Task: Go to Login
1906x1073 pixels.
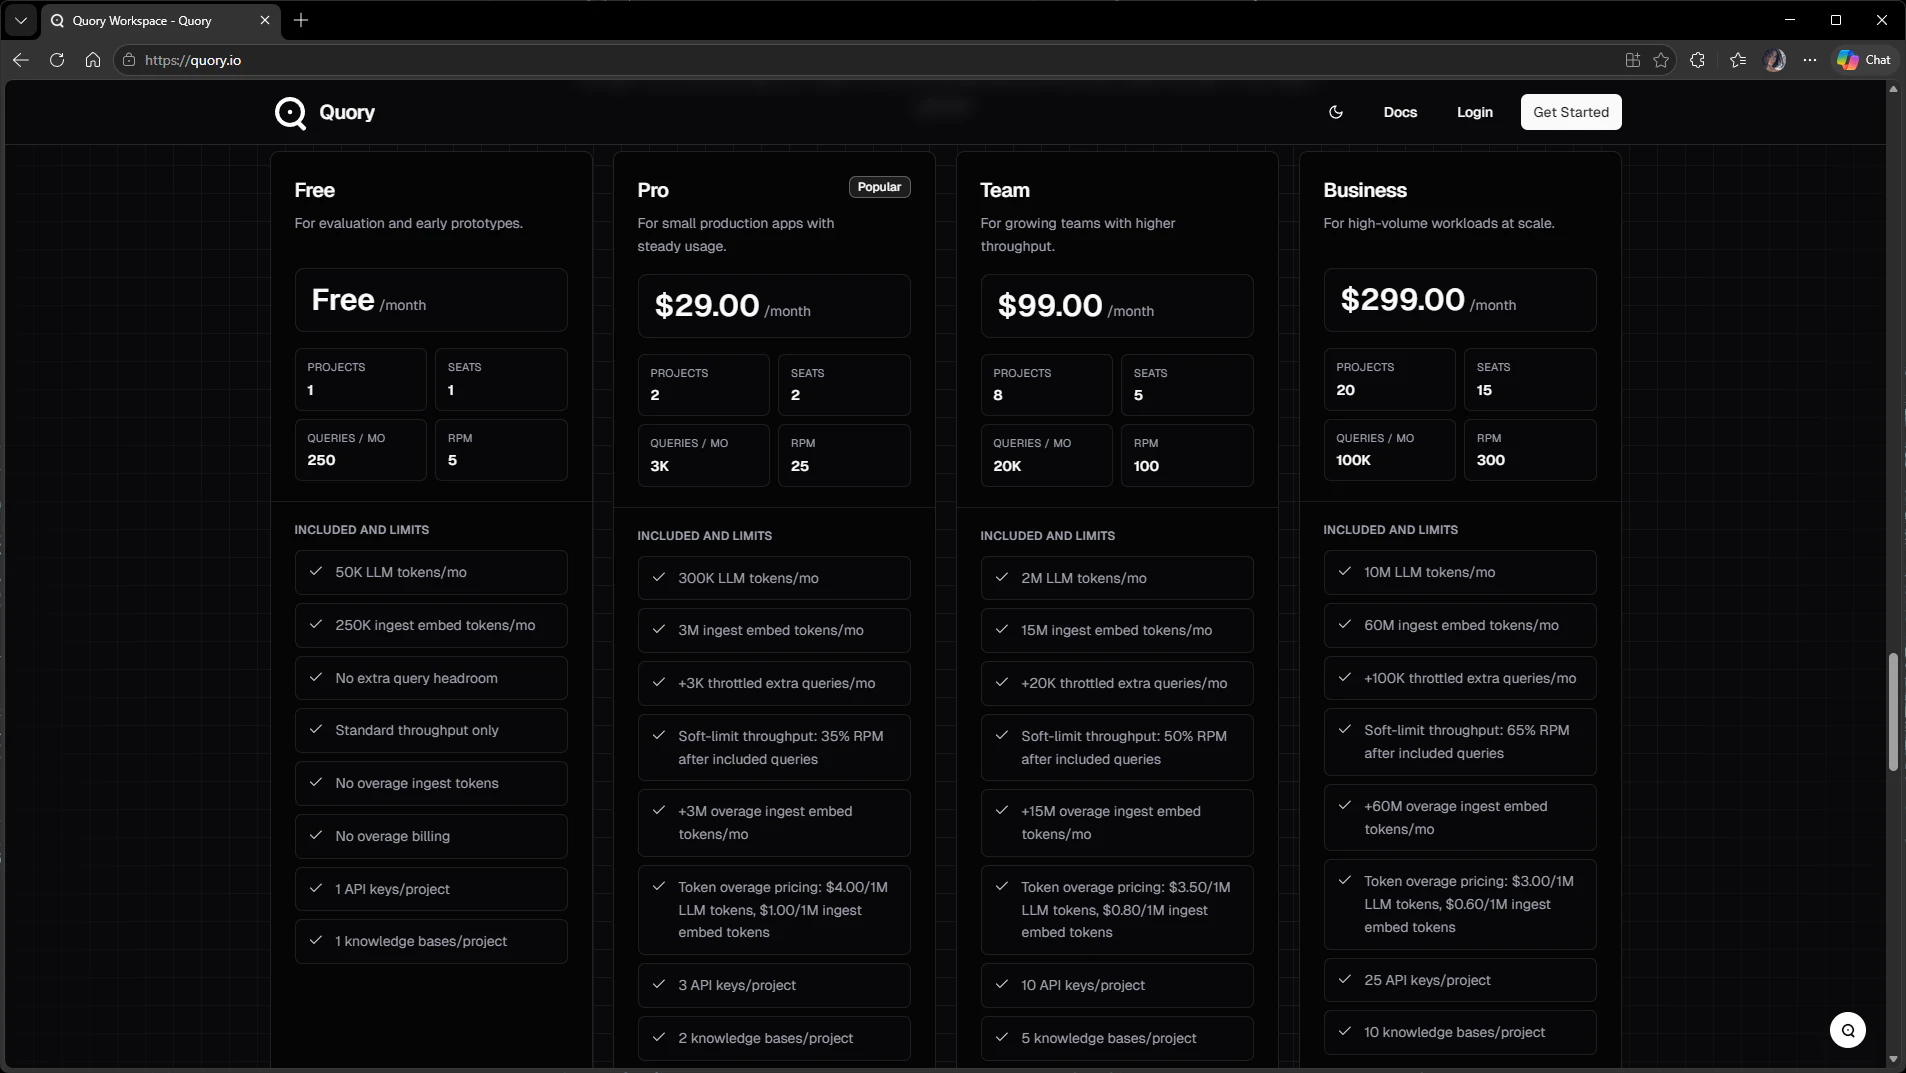Action: tap(1474, 112)
